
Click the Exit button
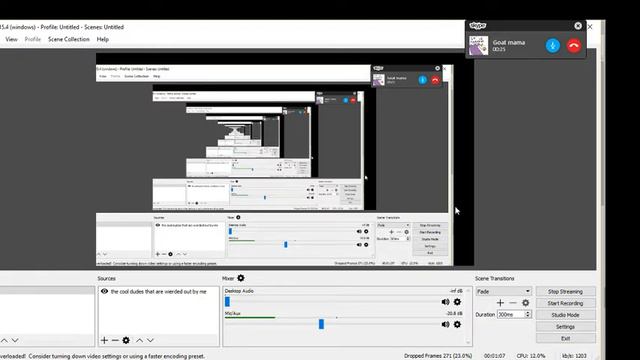(x=565, y=338)
